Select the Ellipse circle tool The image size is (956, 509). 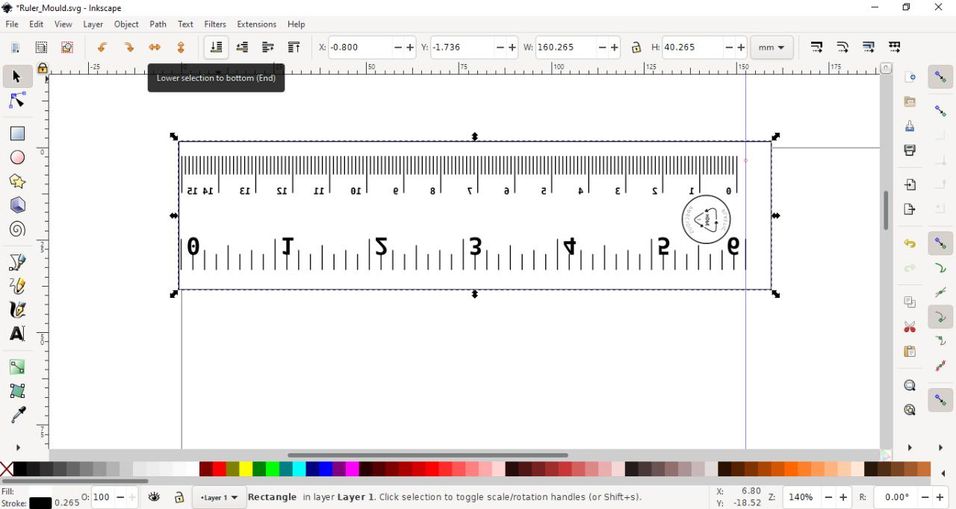click(x=17, y=157)
